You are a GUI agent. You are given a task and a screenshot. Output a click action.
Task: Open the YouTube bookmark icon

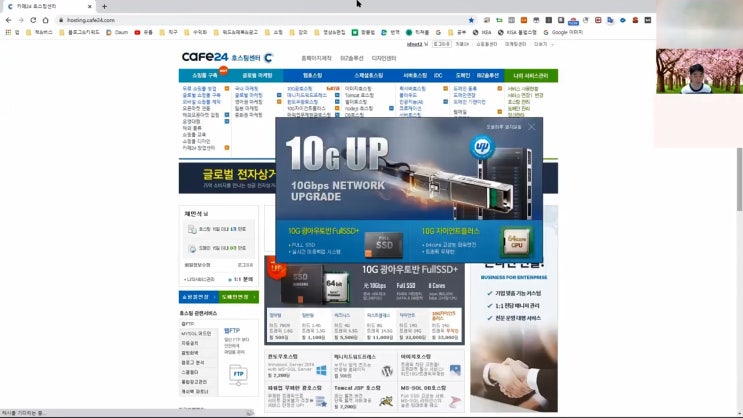pos(137,32)
